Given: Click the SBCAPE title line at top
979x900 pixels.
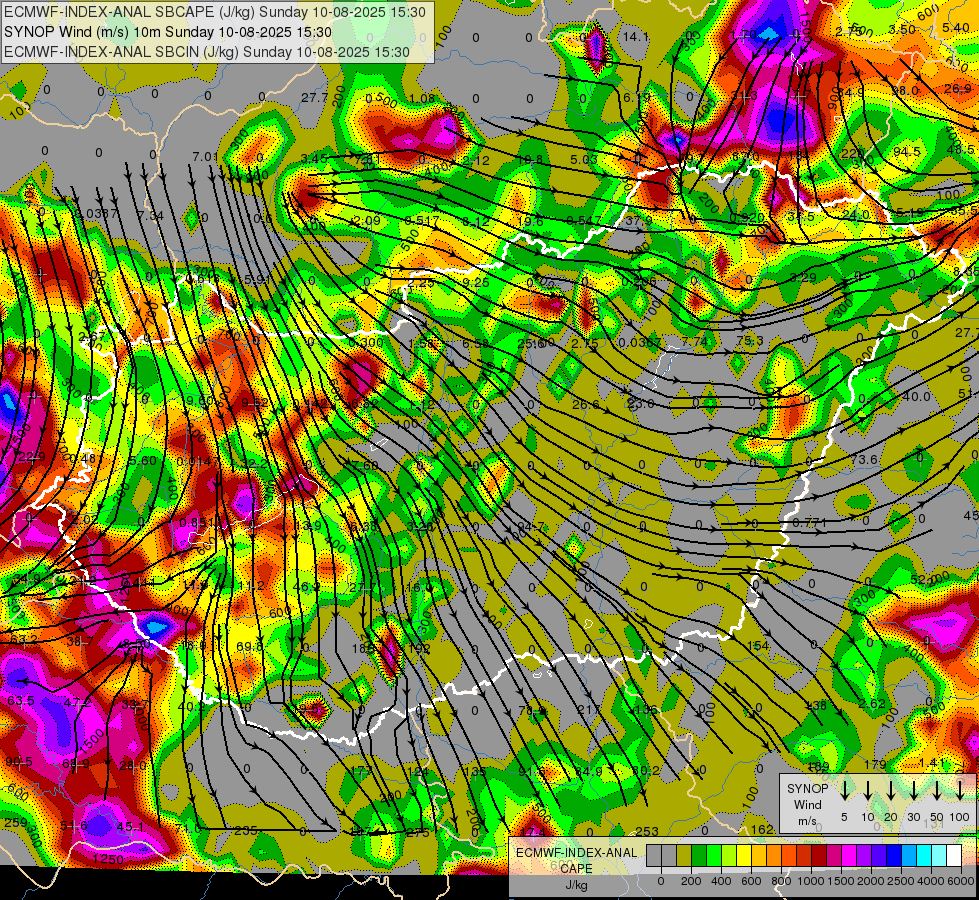Looking at the screenshot, I should [x=215, y=12].
